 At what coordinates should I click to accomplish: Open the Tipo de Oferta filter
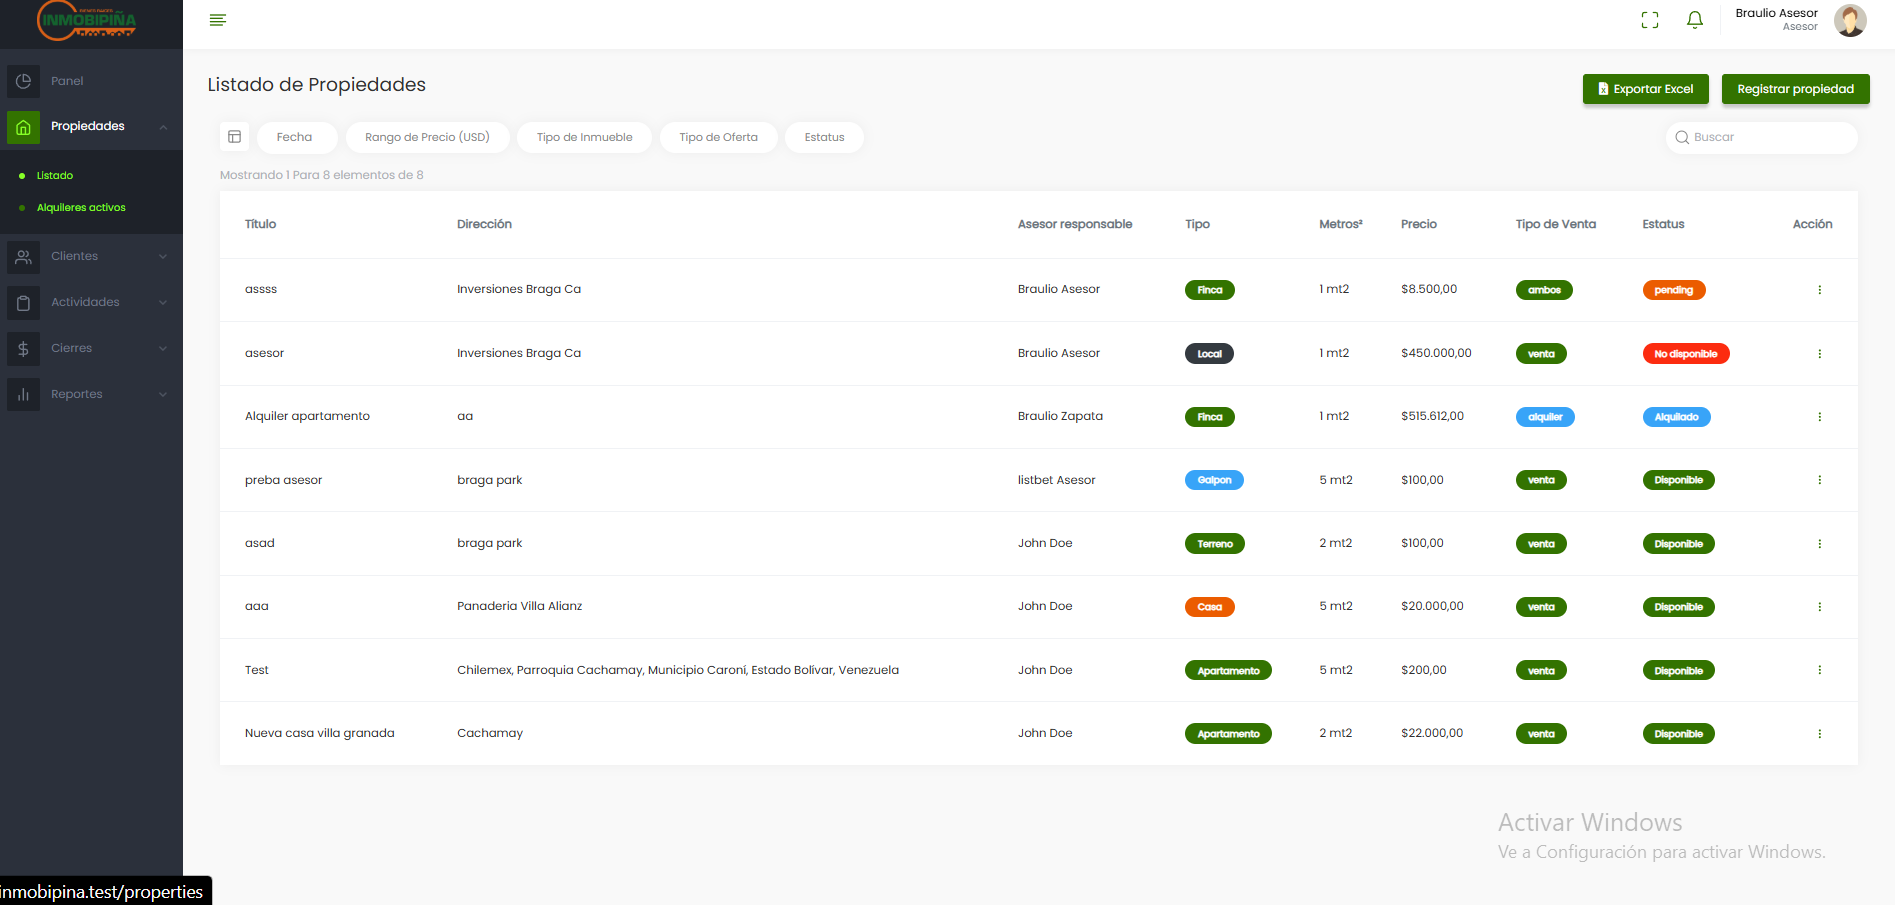[718, 137]
